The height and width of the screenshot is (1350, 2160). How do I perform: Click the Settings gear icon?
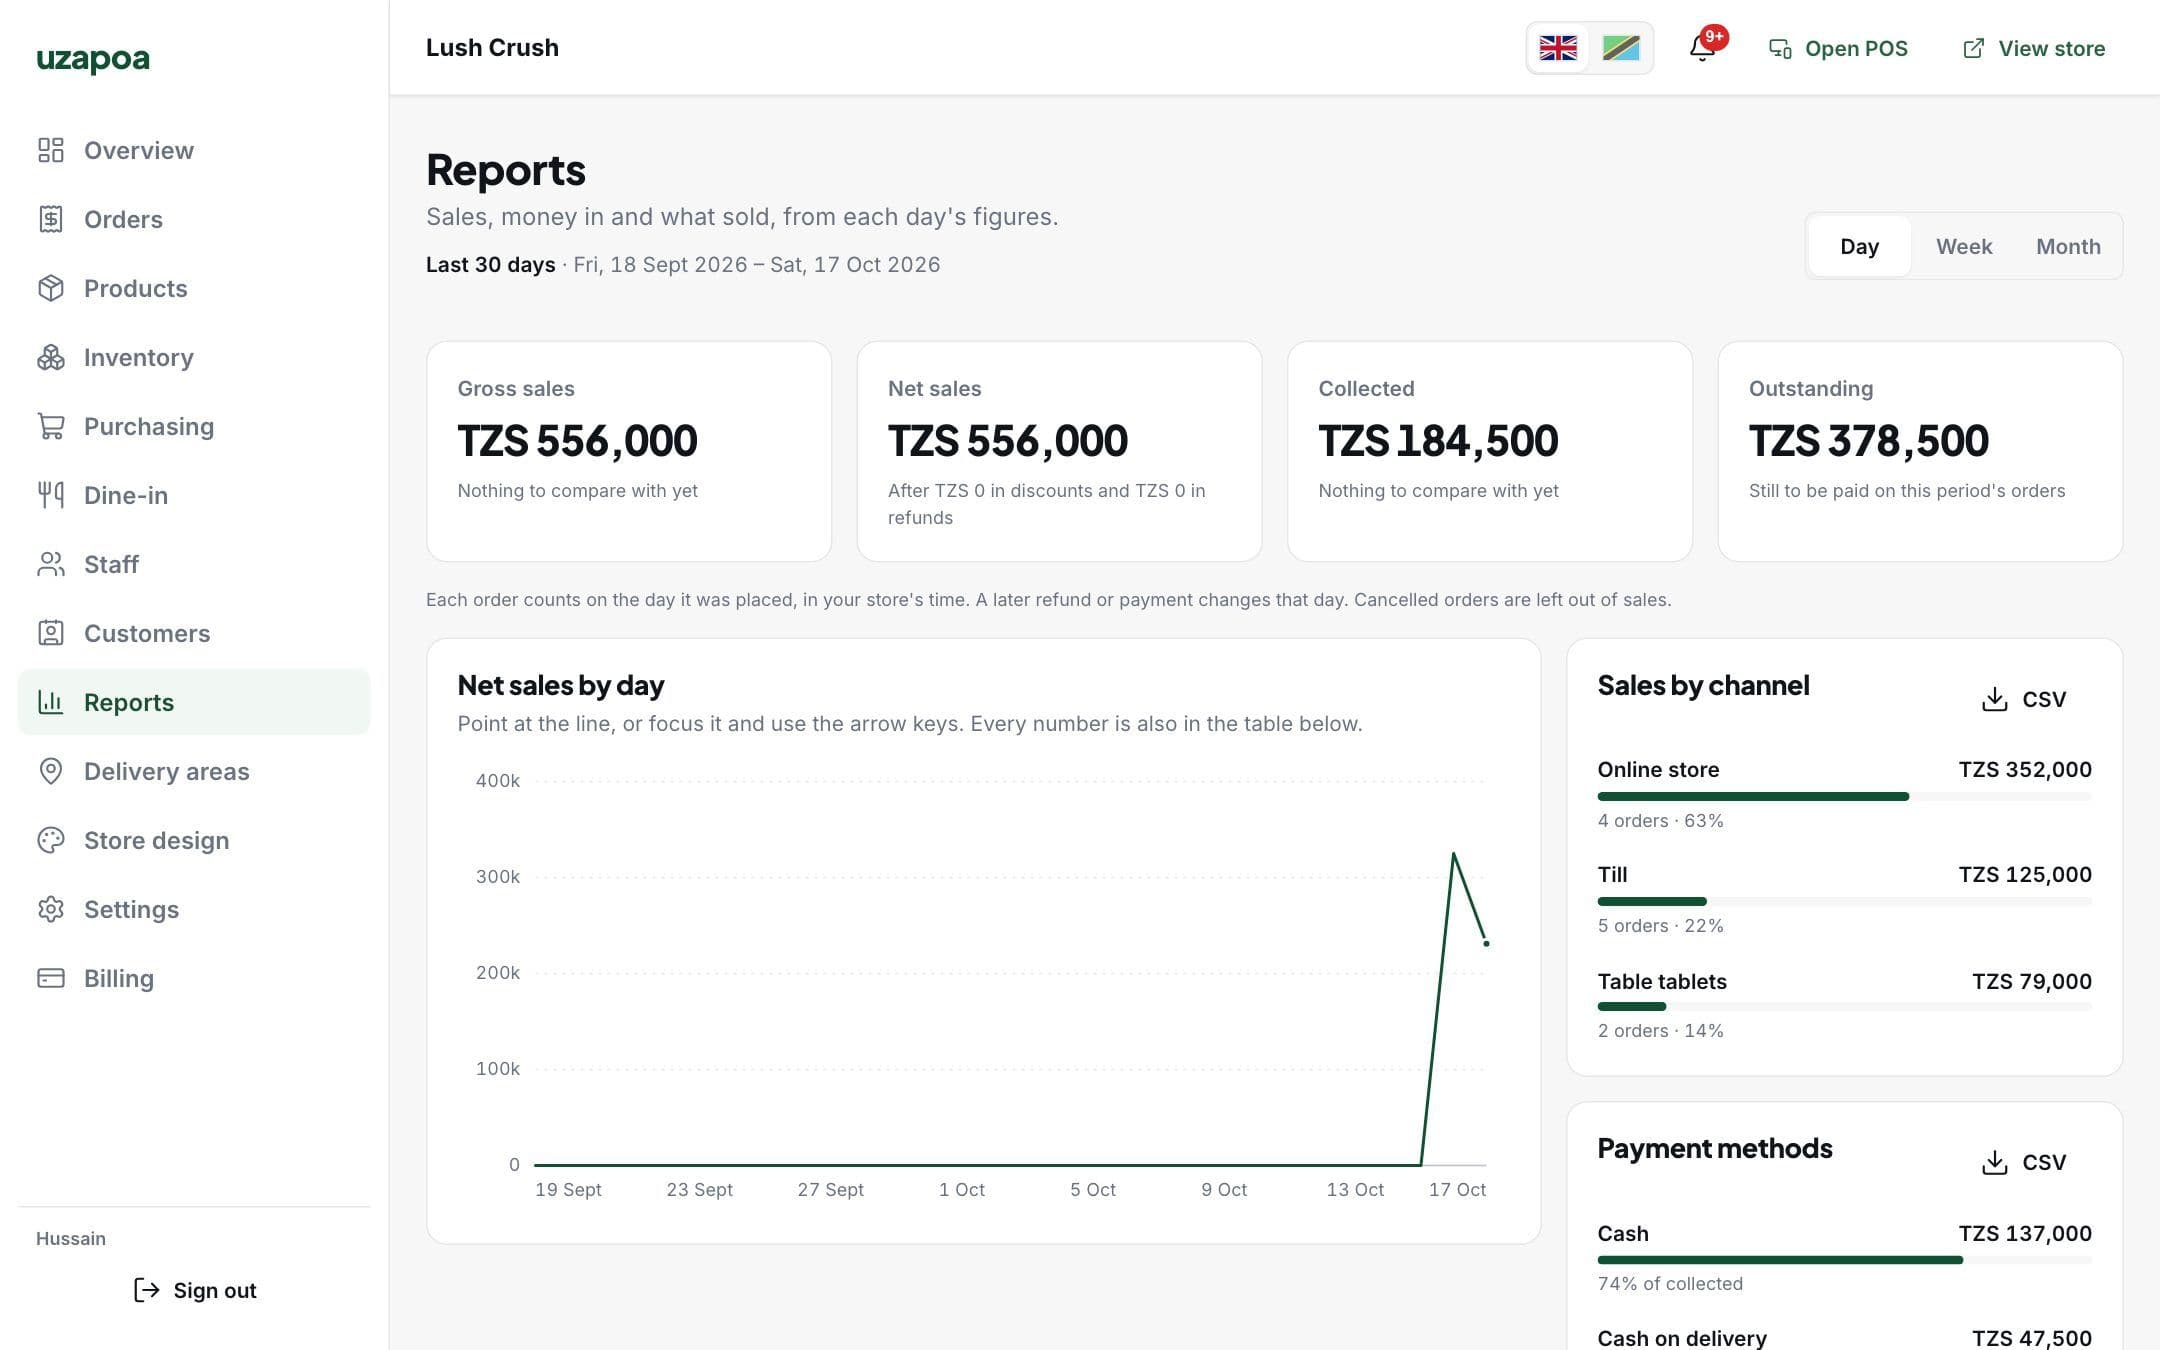[51, 909]
